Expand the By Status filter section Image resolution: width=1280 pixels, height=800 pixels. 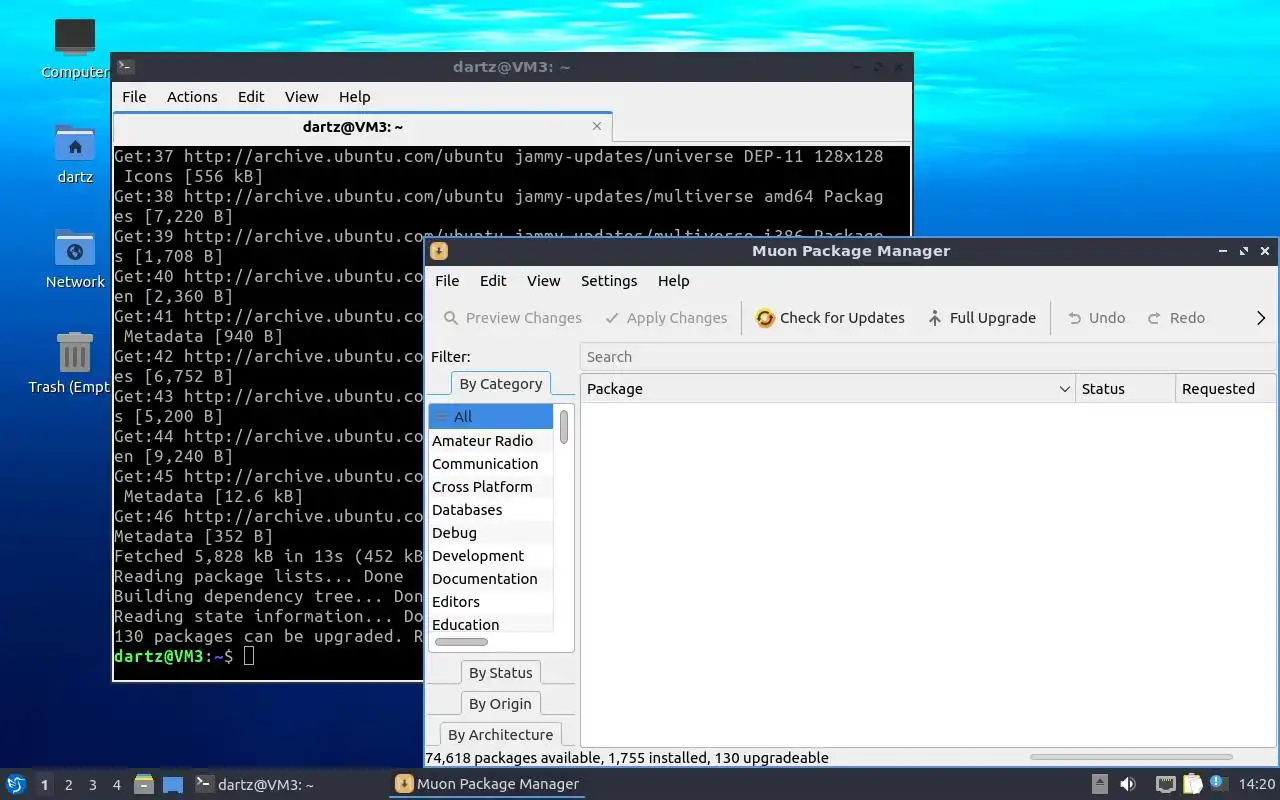click(x=500, y=673)
